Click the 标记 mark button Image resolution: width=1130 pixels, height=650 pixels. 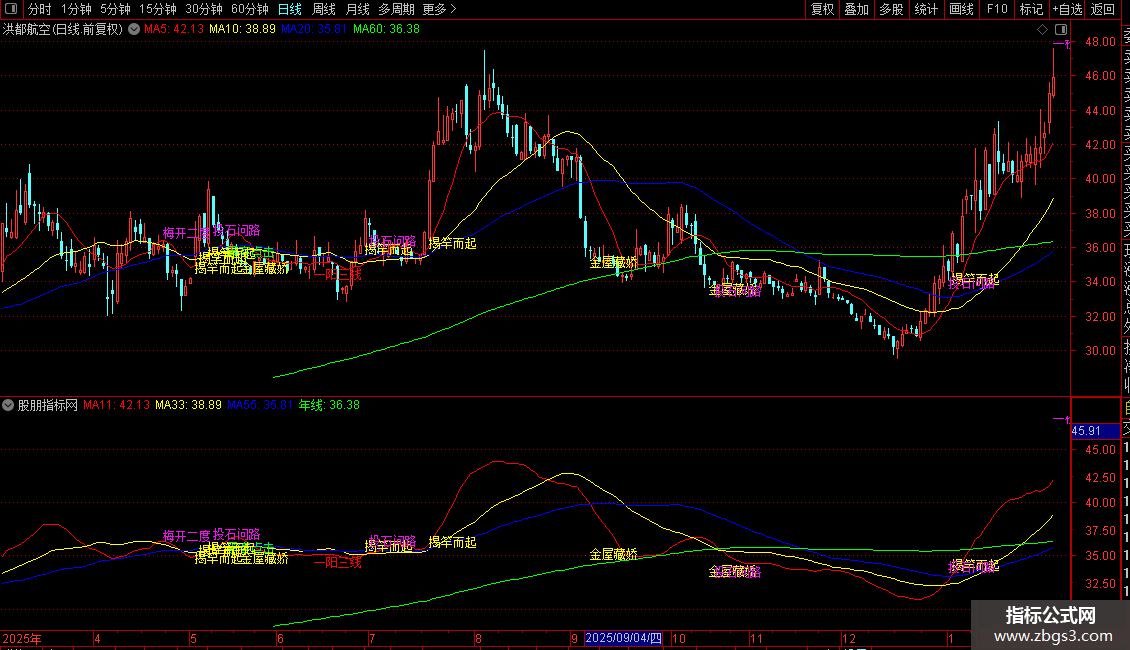point(1030,9)
